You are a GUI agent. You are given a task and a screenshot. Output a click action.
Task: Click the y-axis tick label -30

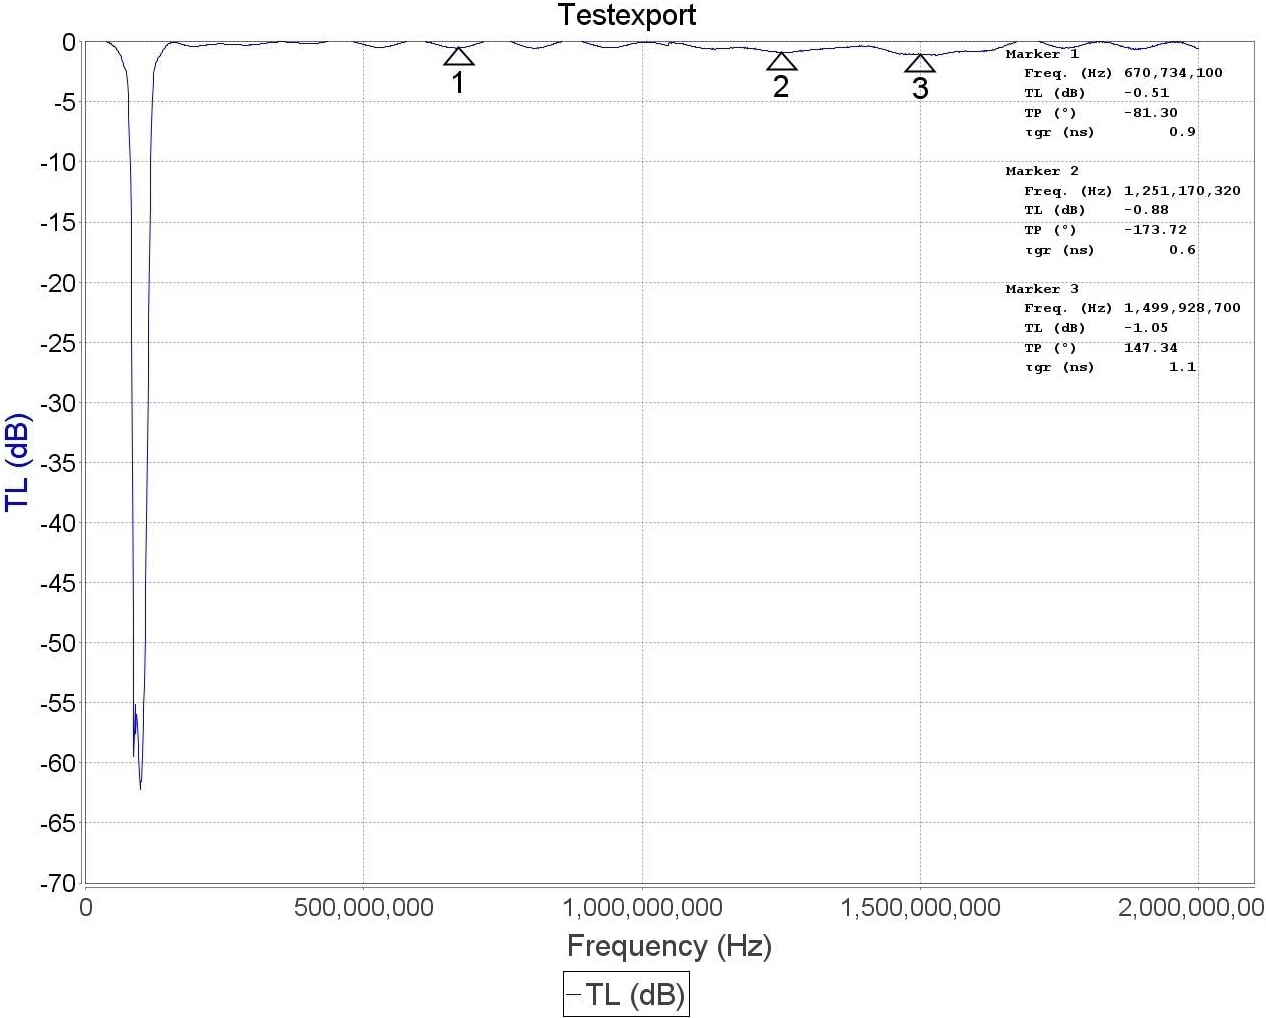[x=57, y=403]
